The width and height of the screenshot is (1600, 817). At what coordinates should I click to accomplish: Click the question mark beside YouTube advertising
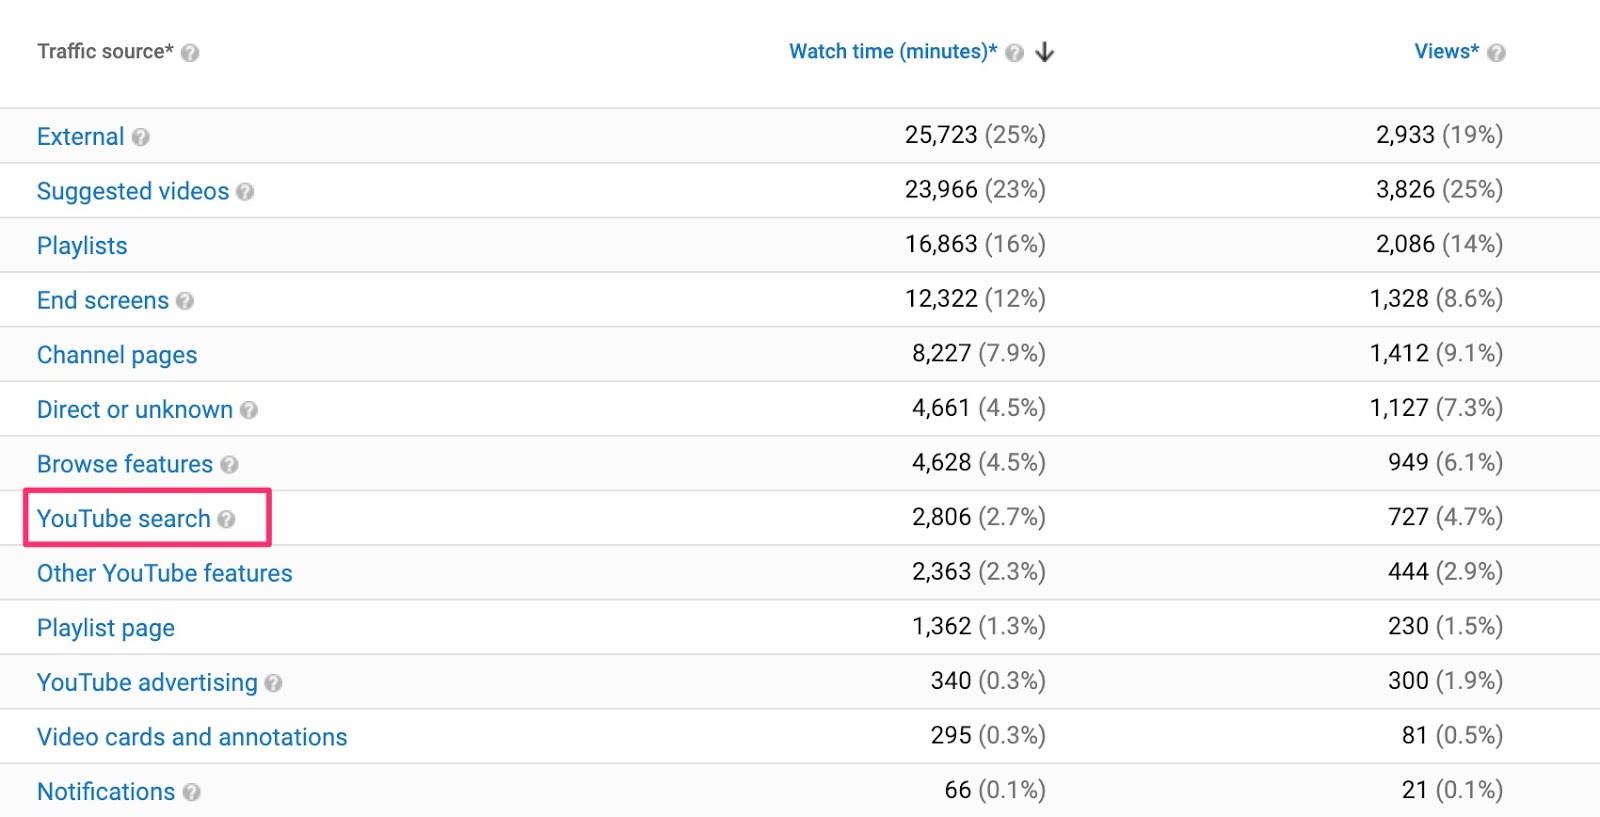click(274, 683)
